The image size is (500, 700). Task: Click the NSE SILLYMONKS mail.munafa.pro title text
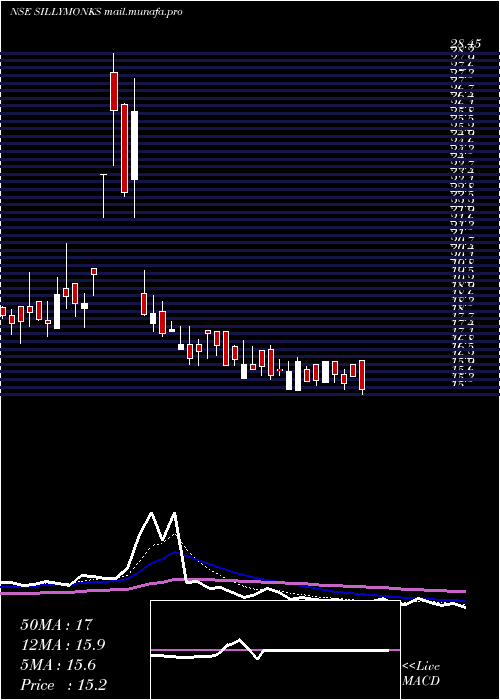96,12
